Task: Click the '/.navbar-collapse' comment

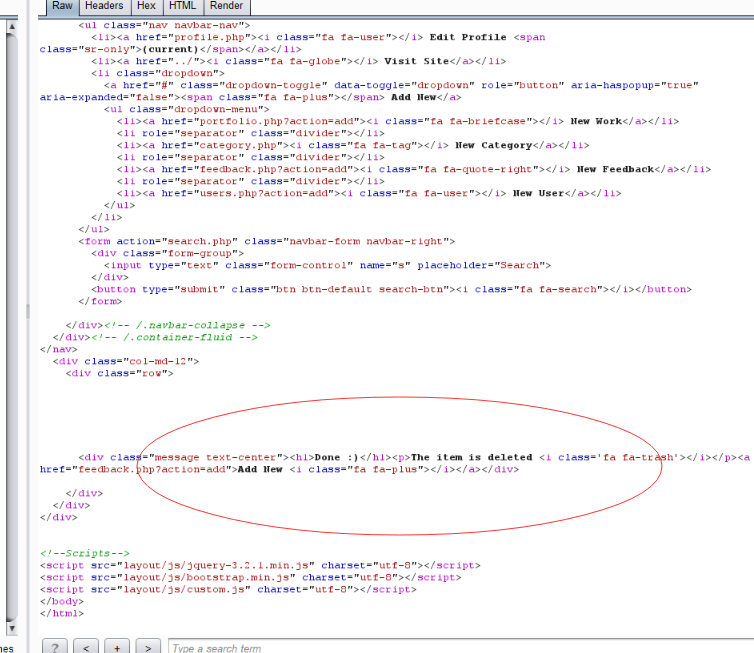Action: coord(187,325)
